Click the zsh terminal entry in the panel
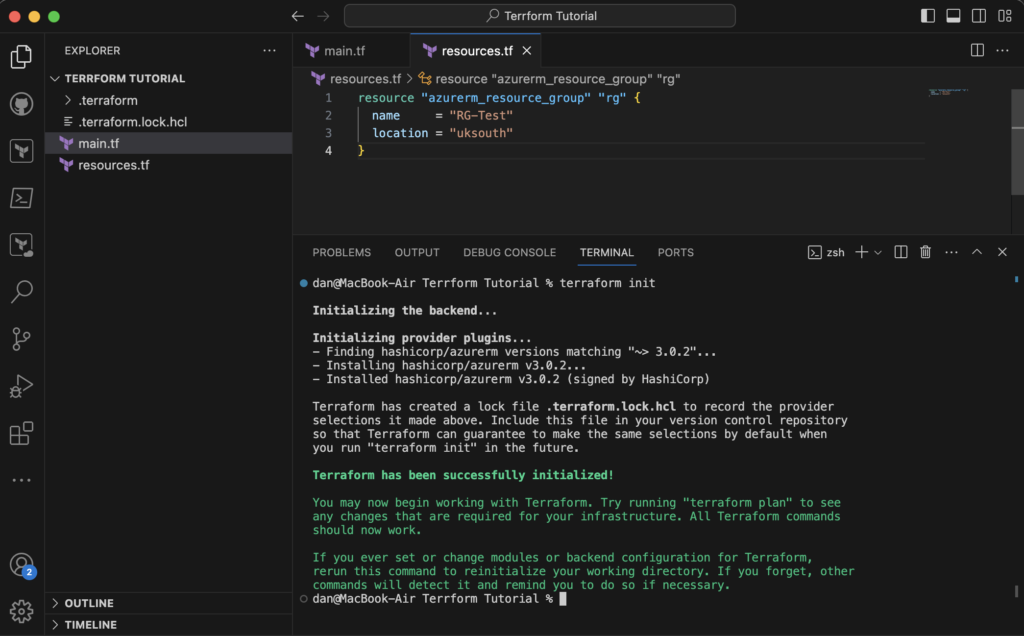This screenshot has width=1024, height=636. (x=828, y=252)
